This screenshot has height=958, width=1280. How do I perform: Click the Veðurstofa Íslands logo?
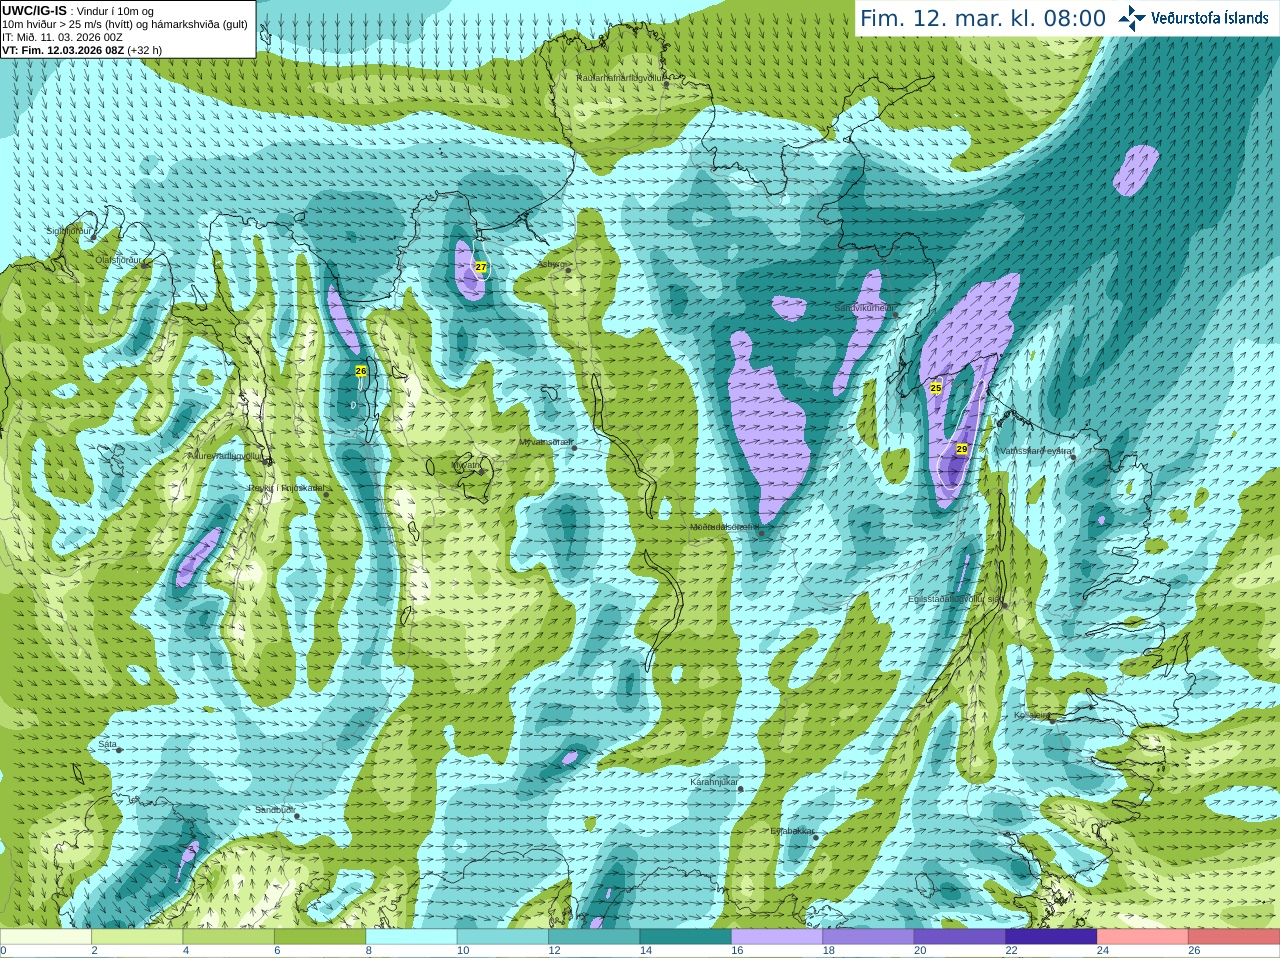click(x=1193, y=18)
